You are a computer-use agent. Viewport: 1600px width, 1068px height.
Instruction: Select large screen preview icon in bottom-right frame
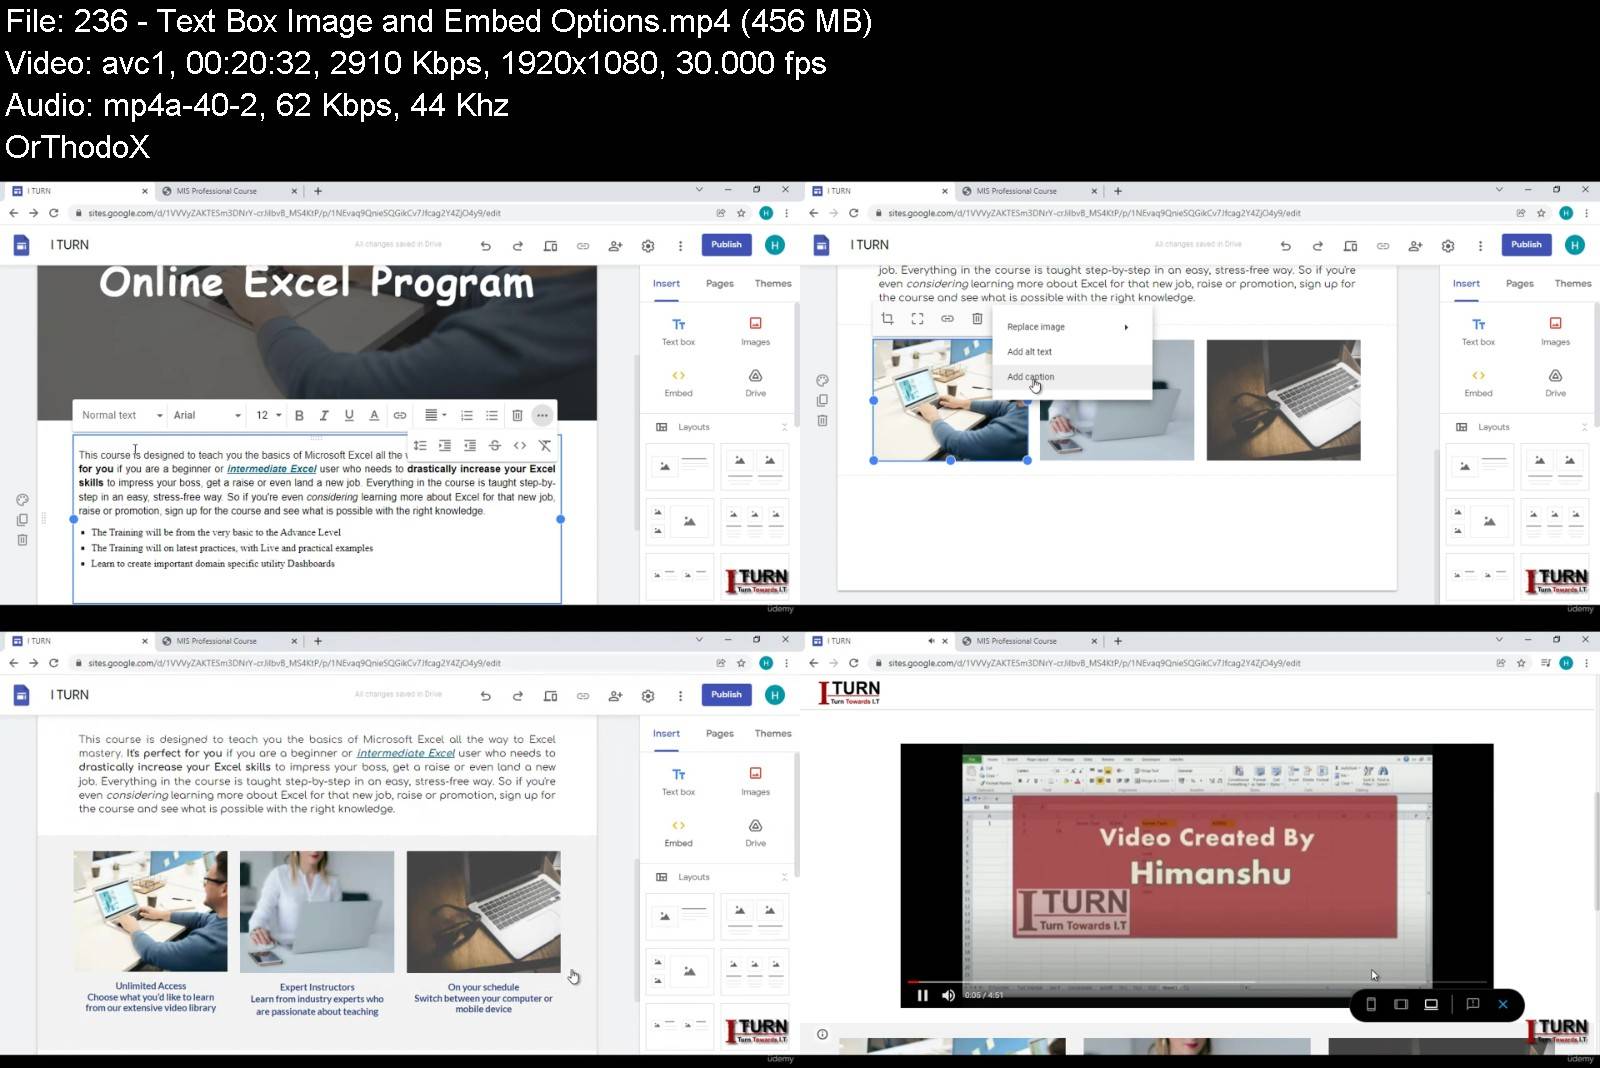tap(1431, 1004)
